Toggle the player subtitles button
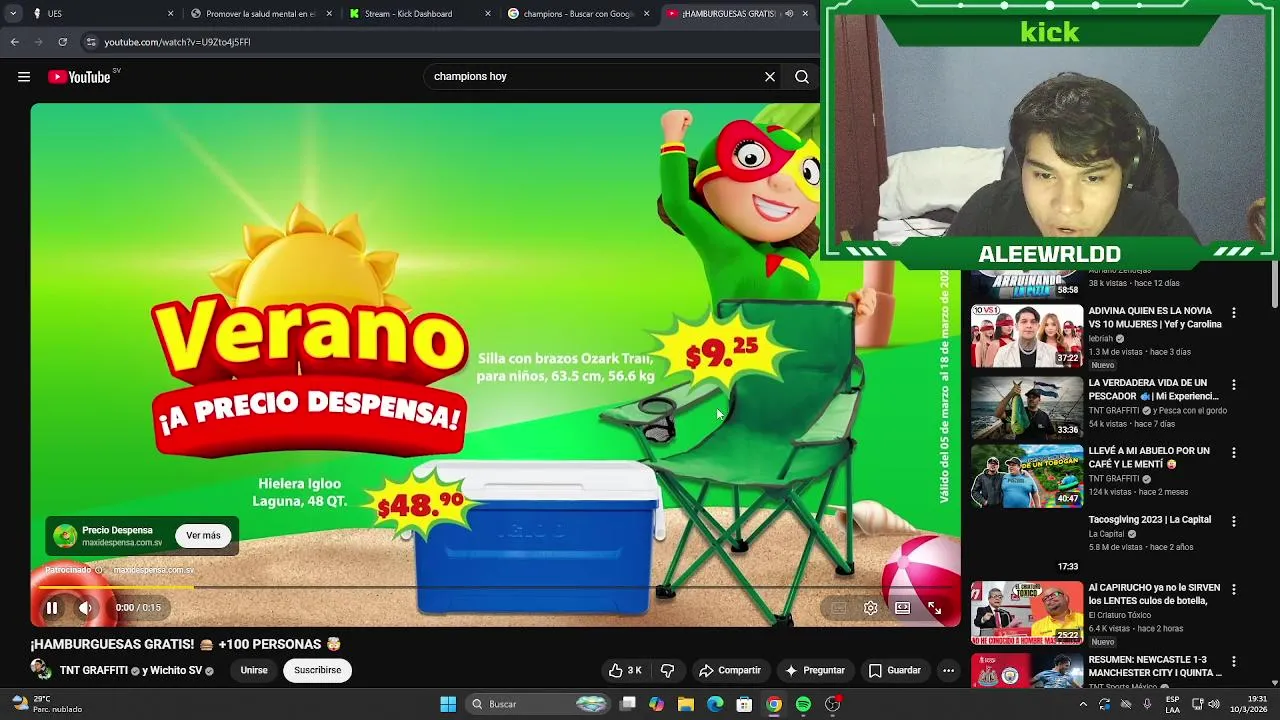The height and width of the screenshot is (720, 1280). pyautogui.click(x=839, y=607)
